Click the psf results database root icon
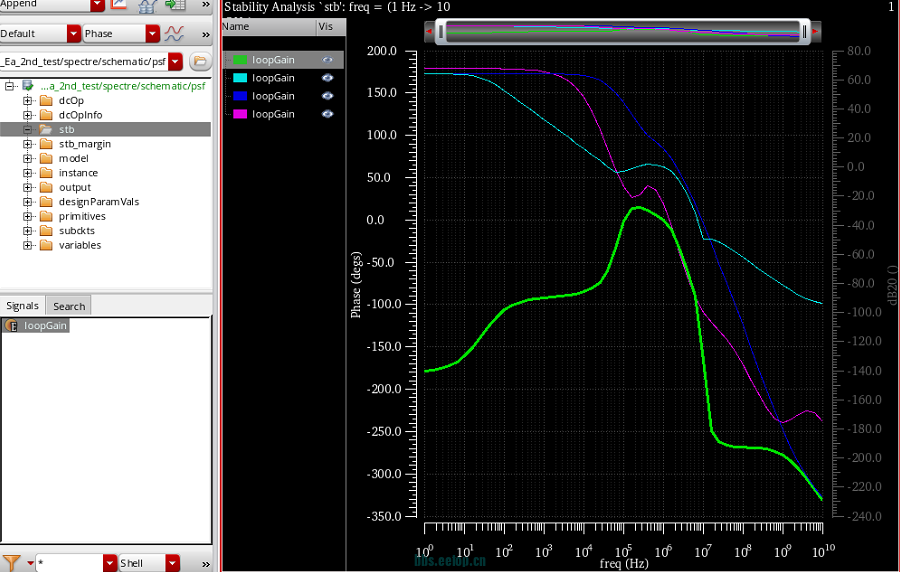This screenshot has height=572, width=900. (28, 86)
